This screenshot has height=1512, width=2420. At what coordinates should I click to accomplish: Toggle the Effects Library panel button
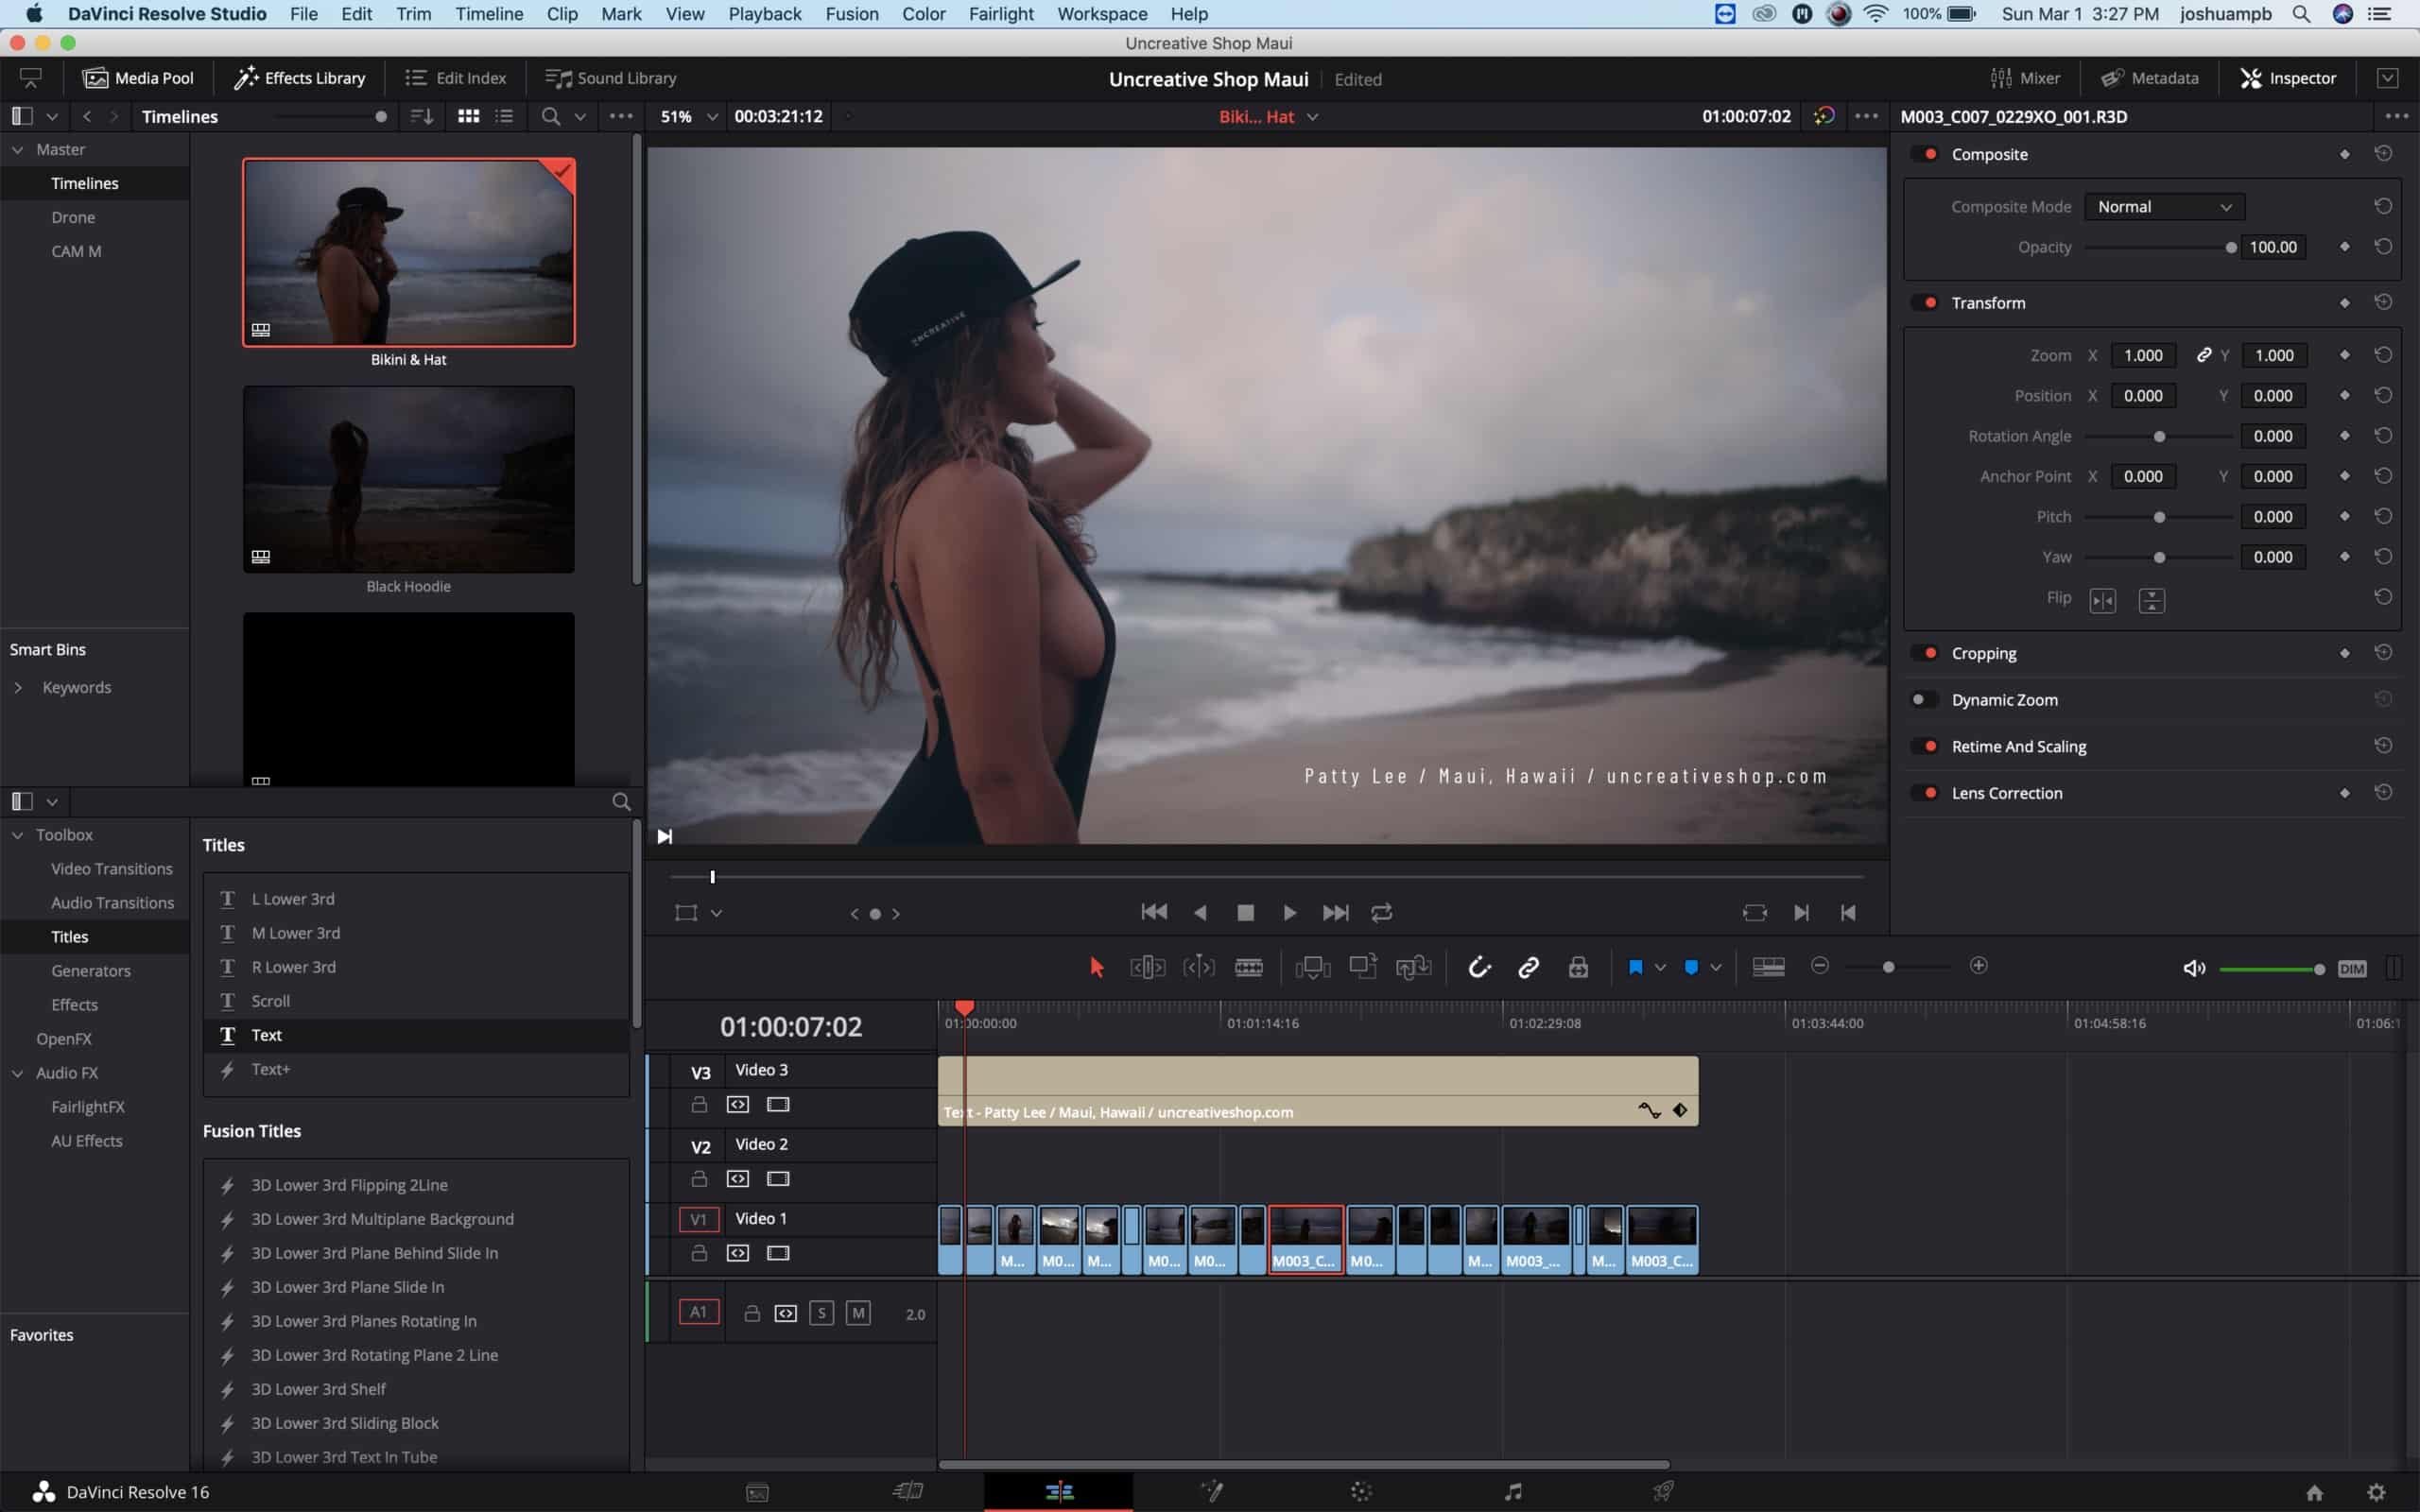[299, 78]
